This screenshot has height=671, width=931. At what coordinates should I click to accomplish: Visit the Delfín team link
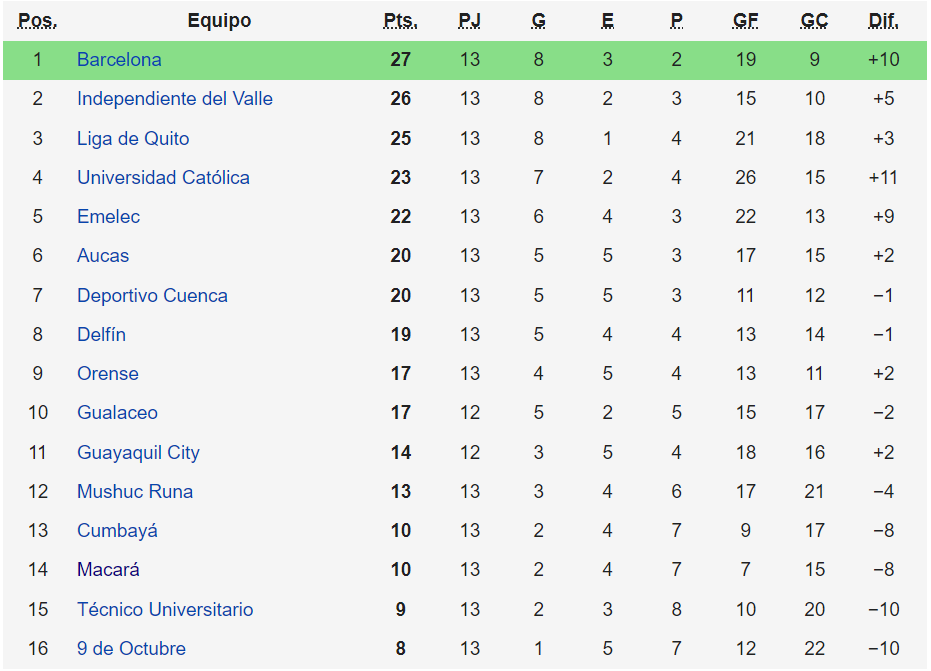[101, 335]
